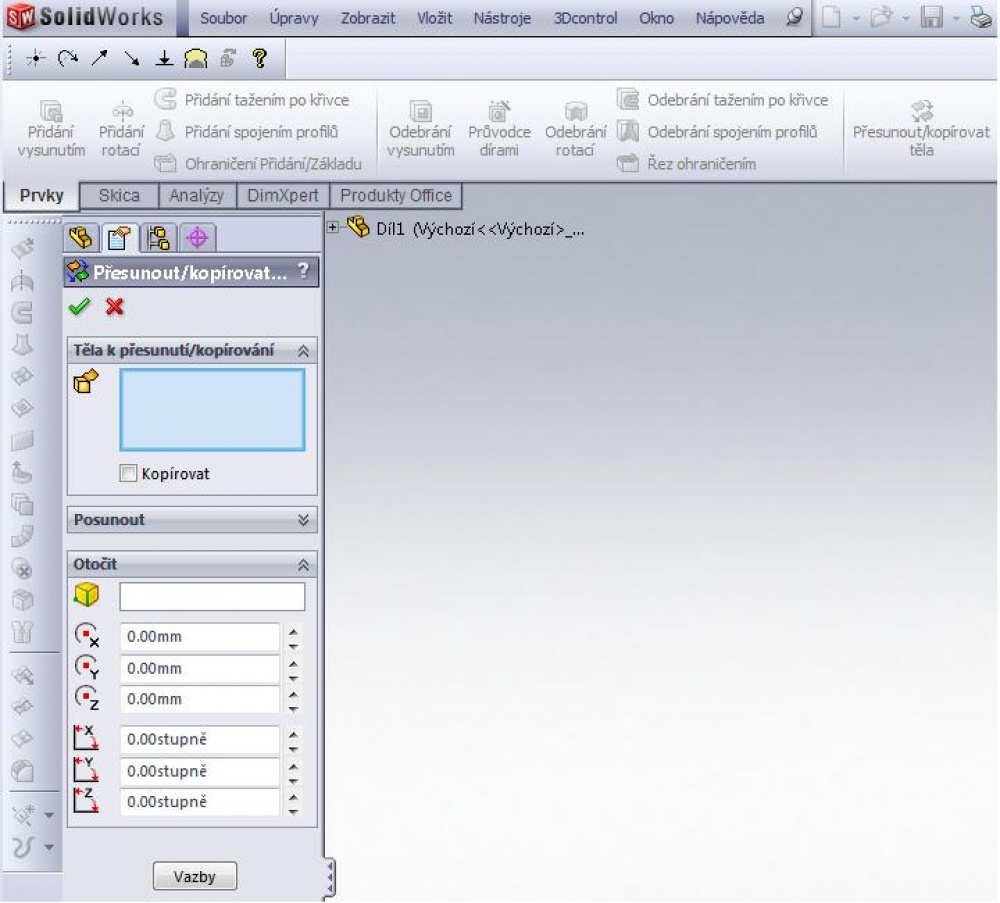Viewport: 1000px width, 903px height.
Task: Open the FeatureManager design tree tab icon
Action: 81,238
